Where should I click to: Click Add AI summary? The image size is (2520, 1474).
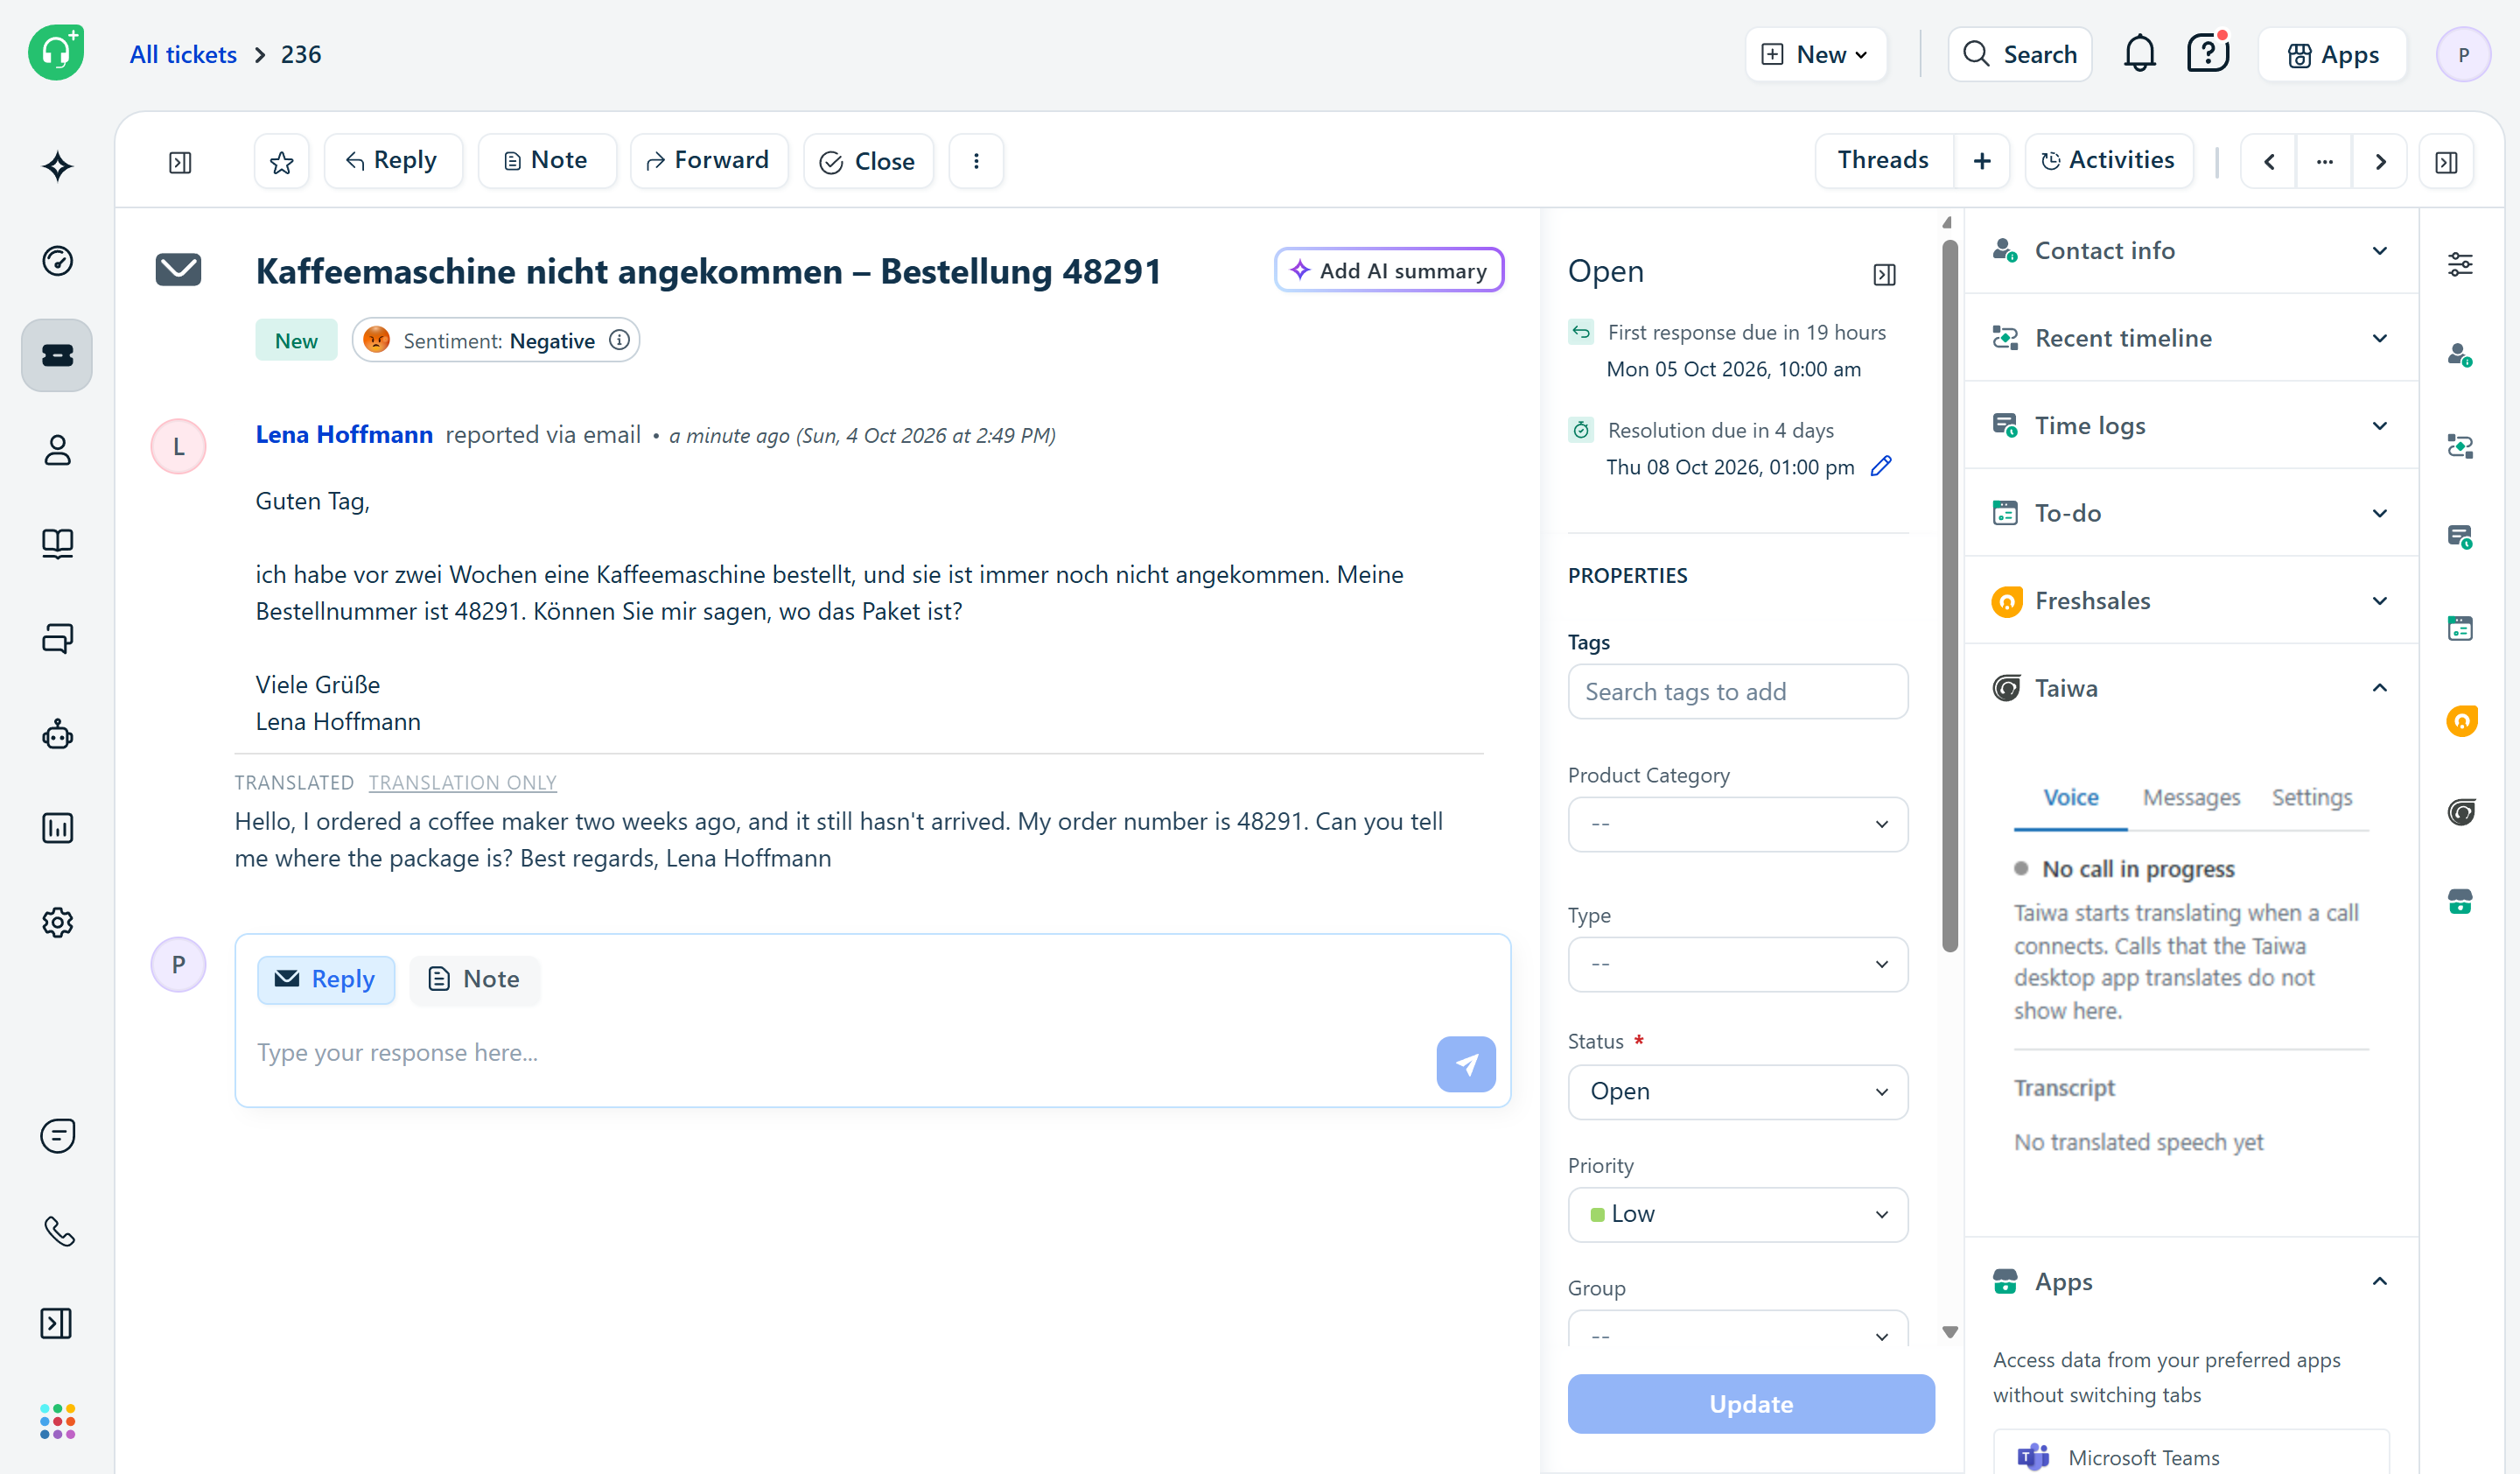click(x=1389, y=270)
